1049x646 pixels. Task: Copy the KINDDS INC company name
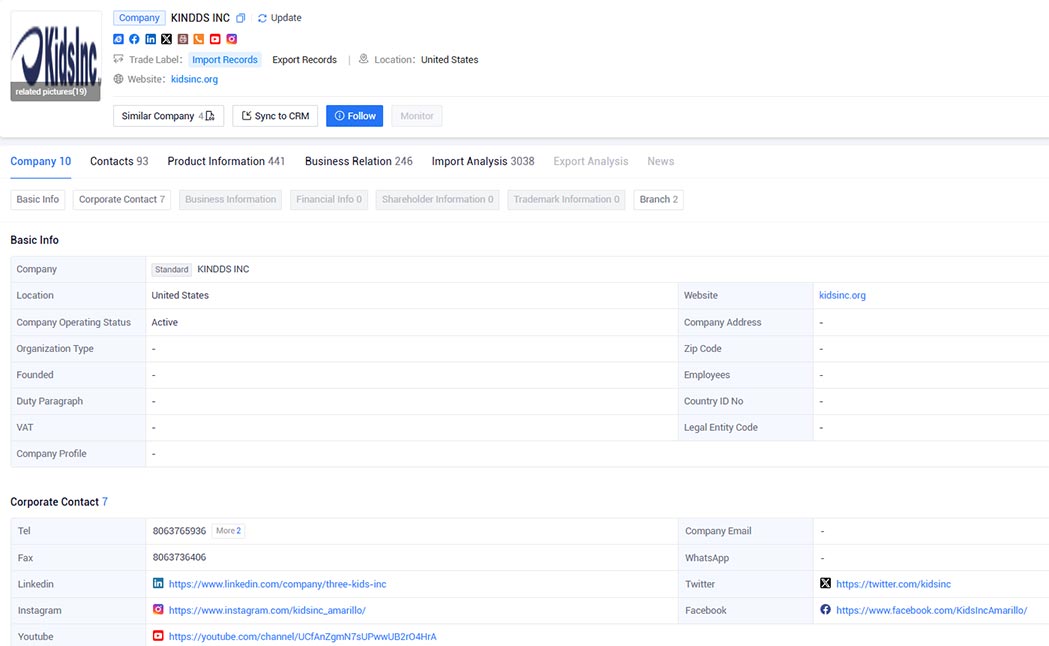click(241, 18)
